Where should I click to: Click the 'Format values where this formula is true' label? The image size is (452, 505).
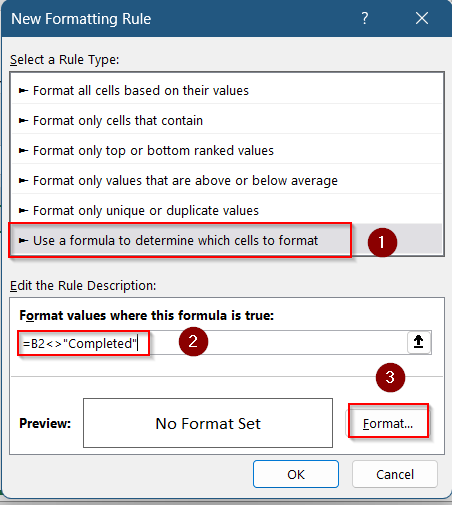147,315
